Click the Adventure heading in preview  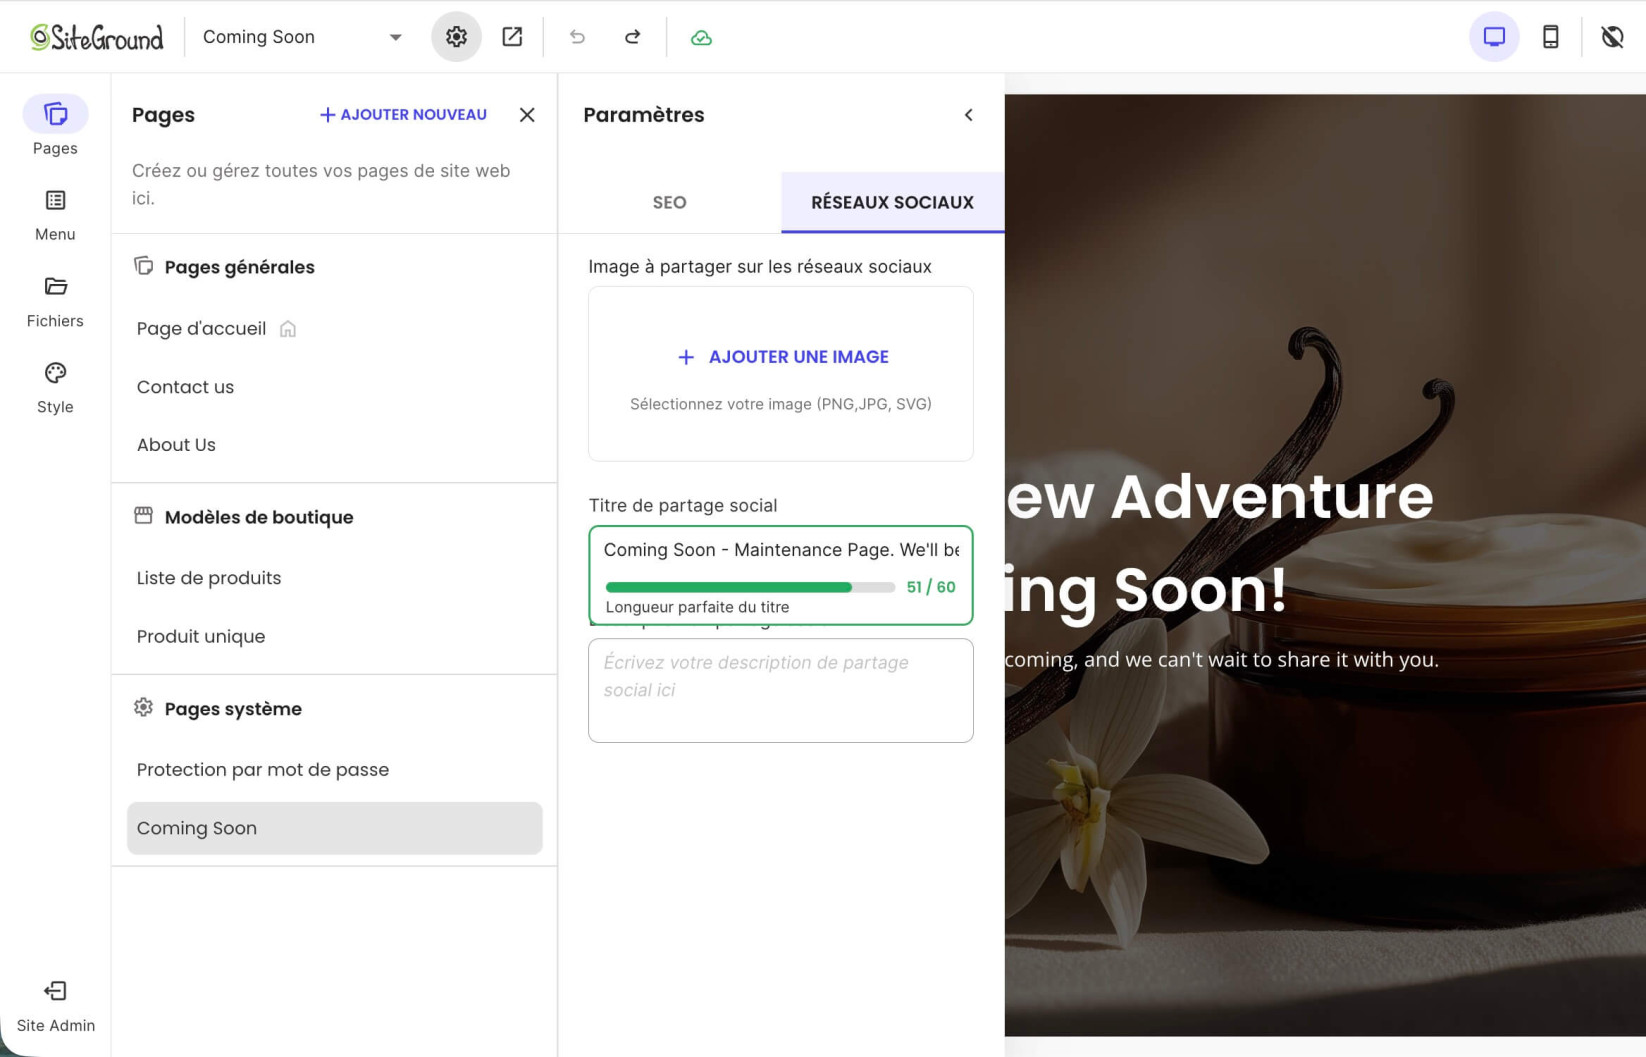click(1272, 496)
